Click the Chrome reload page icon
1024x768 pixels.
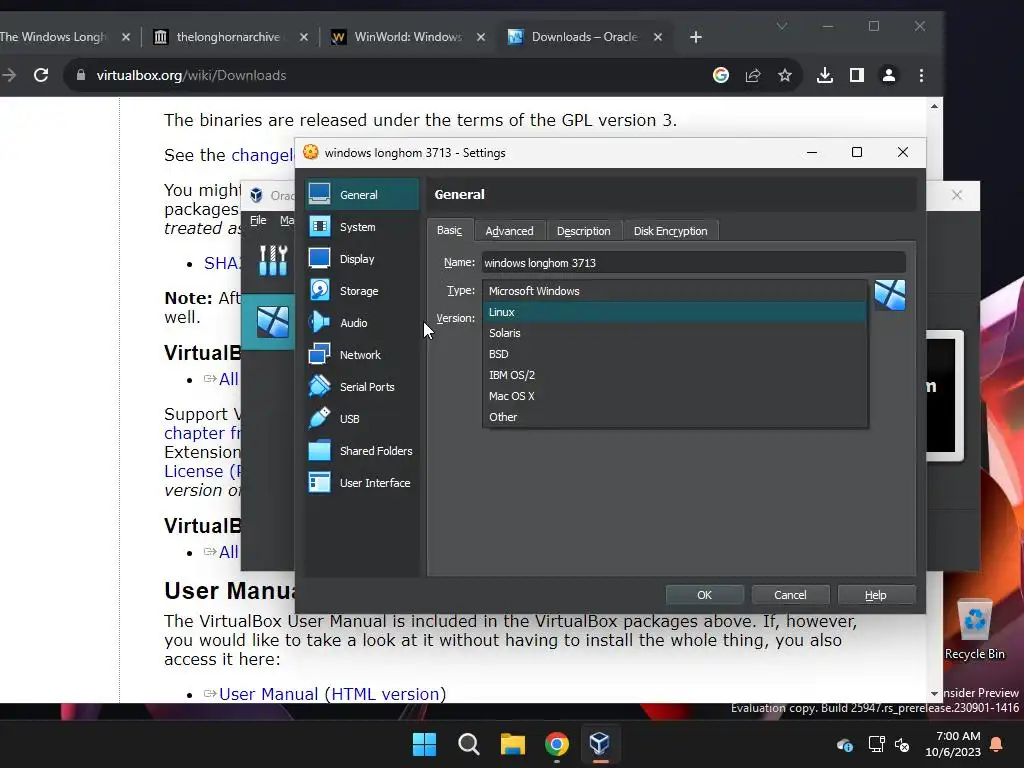pyautogui.click(x=41, y=75)
